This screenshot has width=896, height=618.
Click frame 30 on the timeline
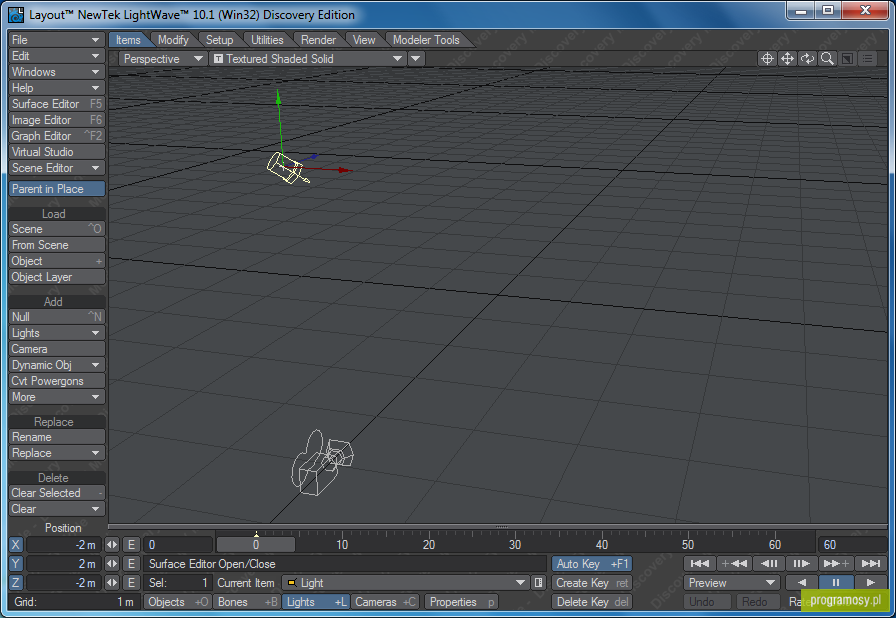pos(515,544)
